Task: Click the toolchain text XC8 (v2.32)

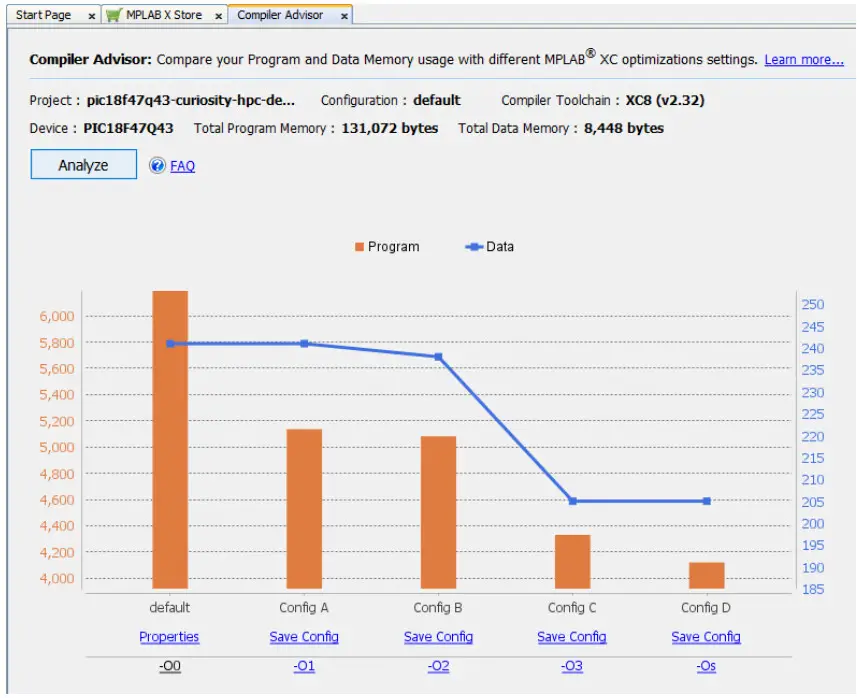Action: coord(665,100)
